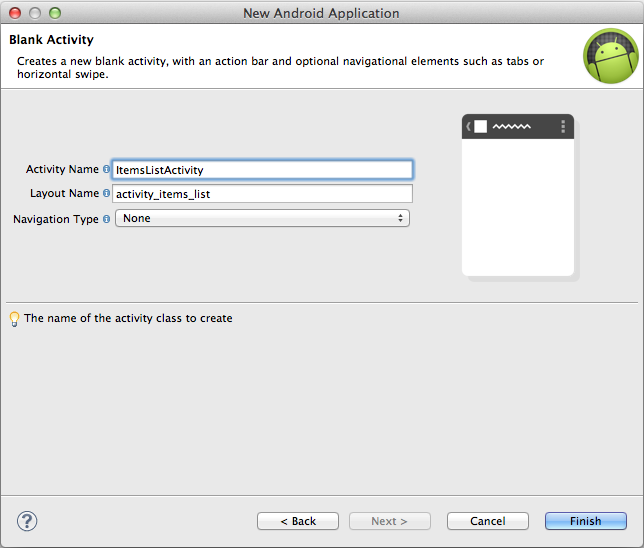Click the wizard description paragraph
The height and width of the screenshot is (548, 644).
pos(280,67)
